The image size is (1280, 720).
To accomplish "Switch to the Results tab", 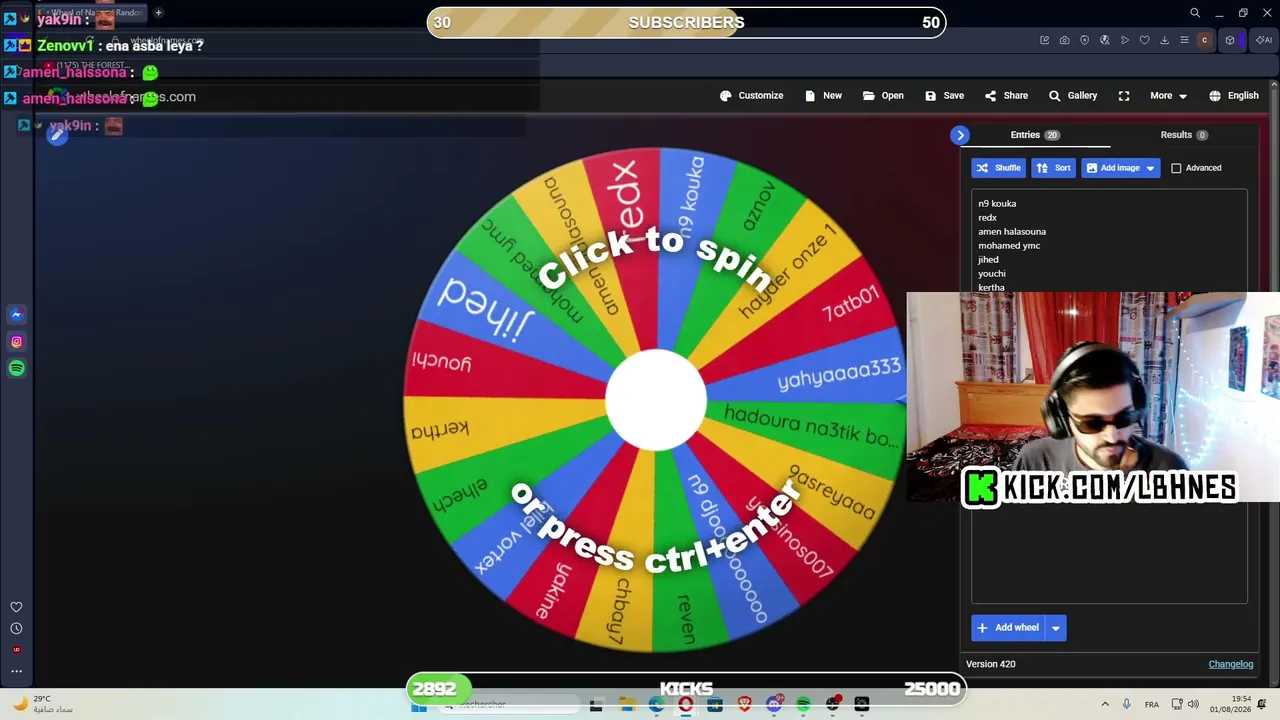I will [1184, 135].
